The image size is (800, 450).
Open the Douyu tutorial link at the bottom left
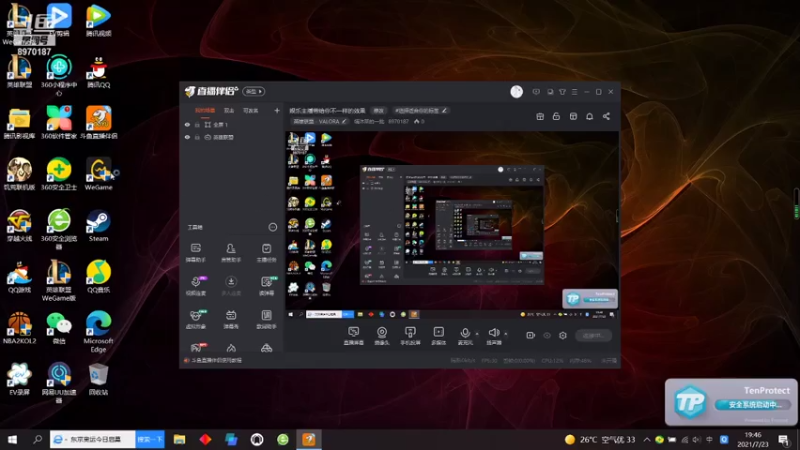point(216,360)
